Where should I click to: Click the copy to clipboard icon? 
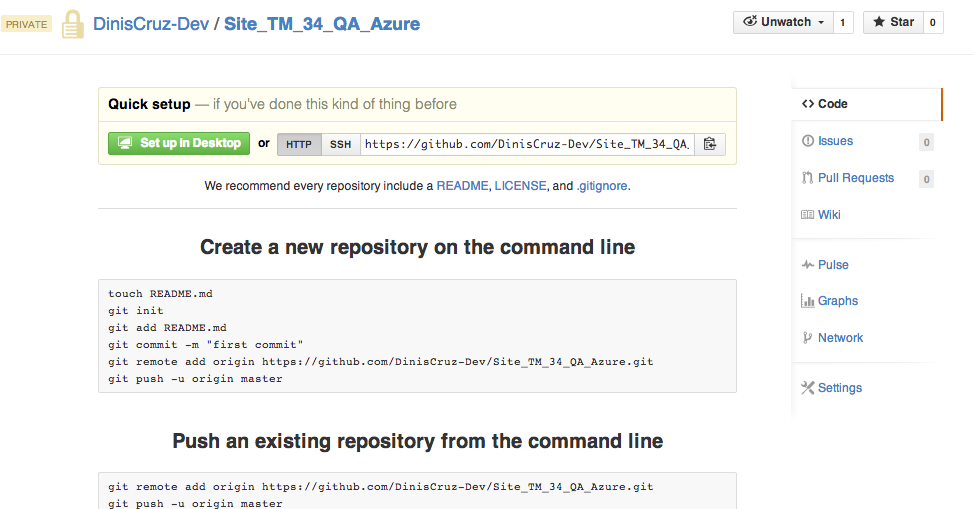click(x=709, y=144)
